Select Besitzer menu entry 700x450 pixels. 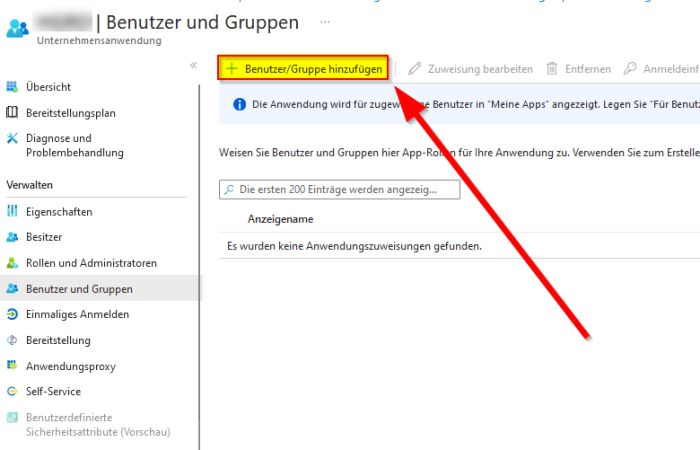tap(44, 237)
